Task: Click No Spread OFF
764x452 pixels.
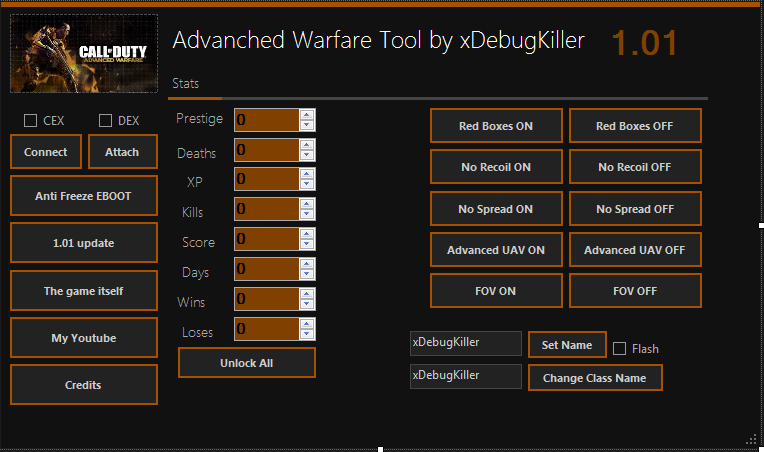Action: point(635,208)
